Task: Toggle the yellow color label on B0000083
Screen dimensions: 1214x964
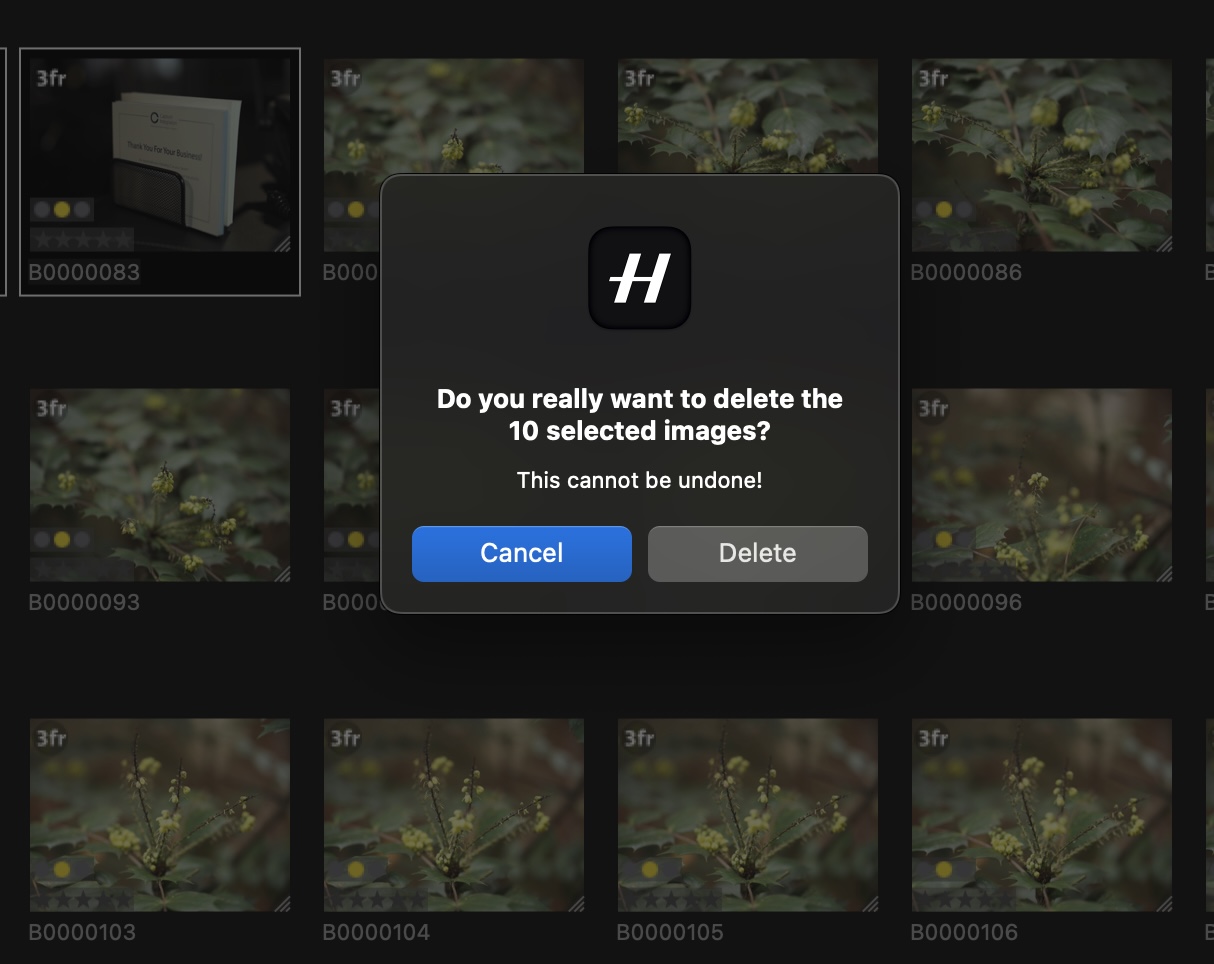Action: 62,210
